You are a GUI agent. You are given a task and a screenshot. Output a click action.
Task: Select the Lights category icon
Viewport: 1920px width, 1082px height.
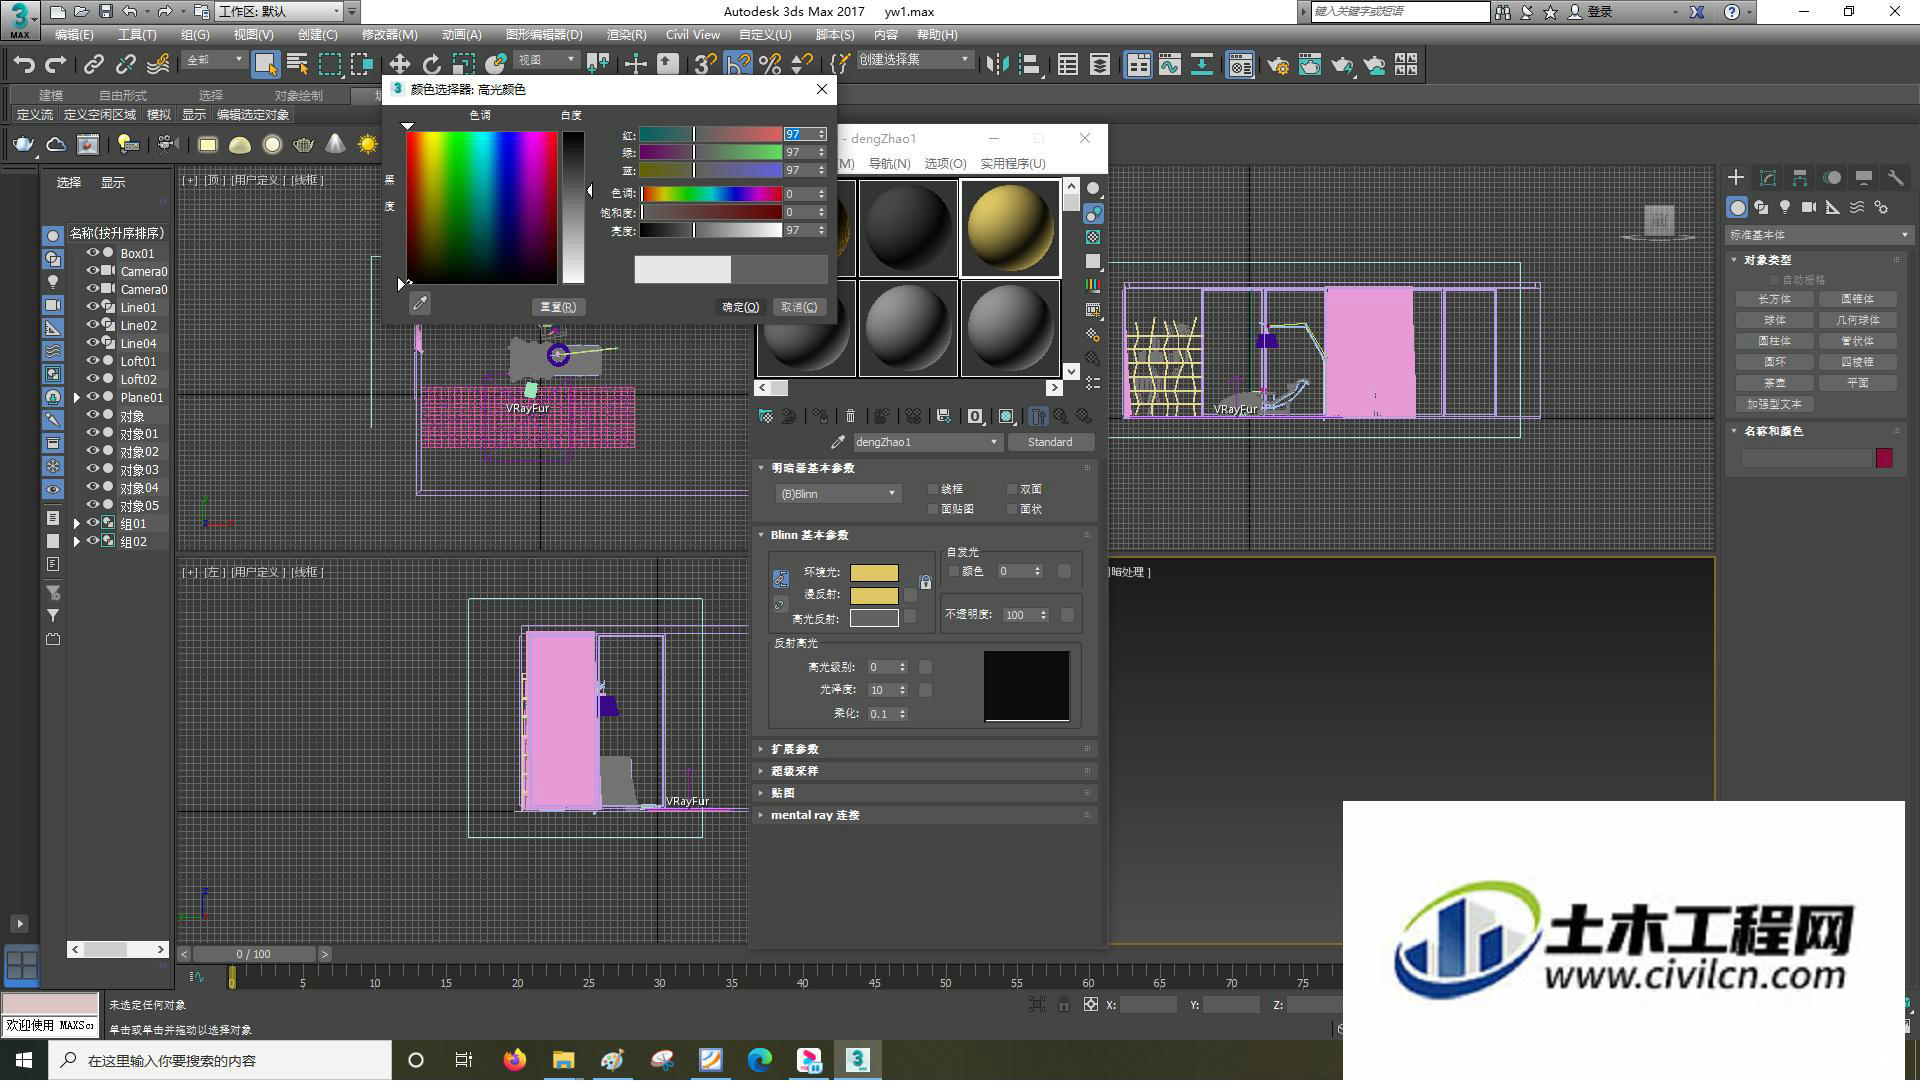click(x=1785, y=207)
